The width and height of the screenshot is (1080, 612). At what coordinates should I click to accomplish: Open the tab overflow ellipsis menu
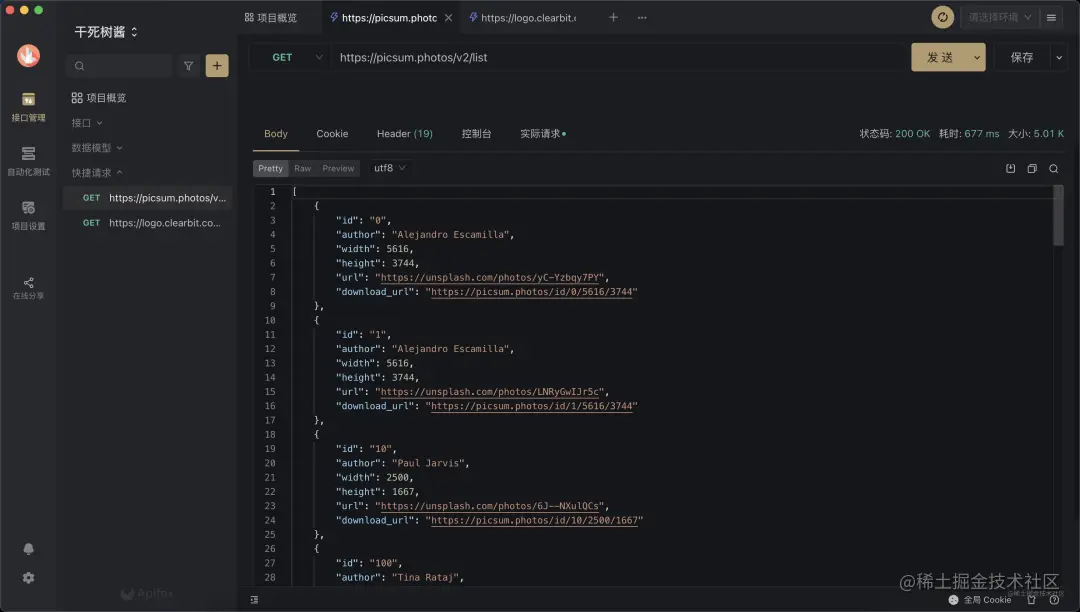point(642,17)
